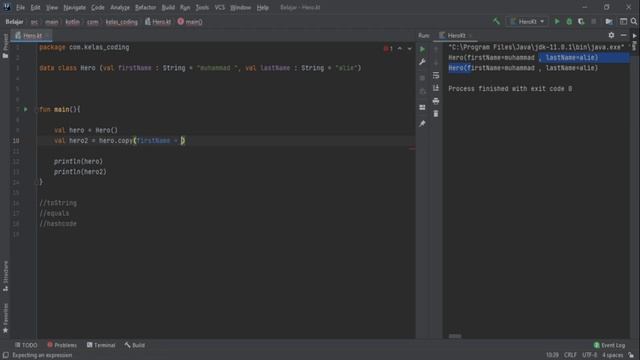Open the Help menu

click(x=262, y=7)
